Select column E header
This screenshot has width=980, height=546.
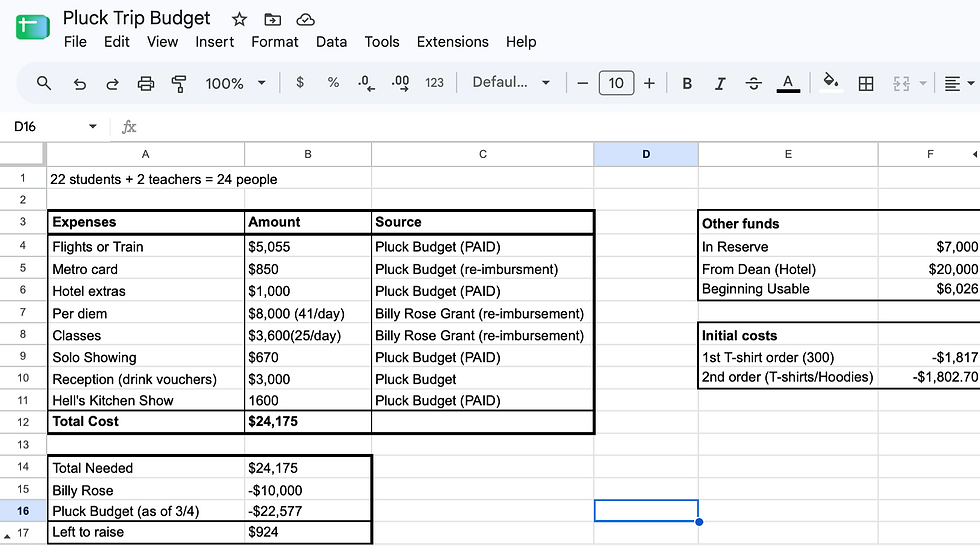(x=788, y=154)
